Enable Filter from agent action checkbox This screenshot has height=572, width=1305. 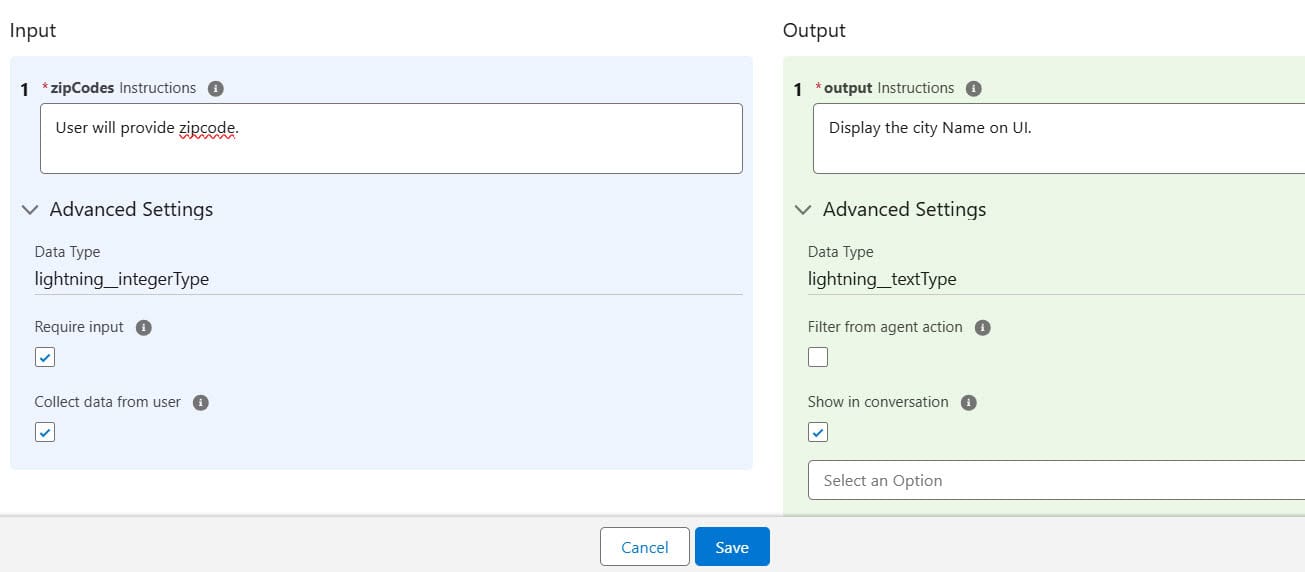click(818, 357)
